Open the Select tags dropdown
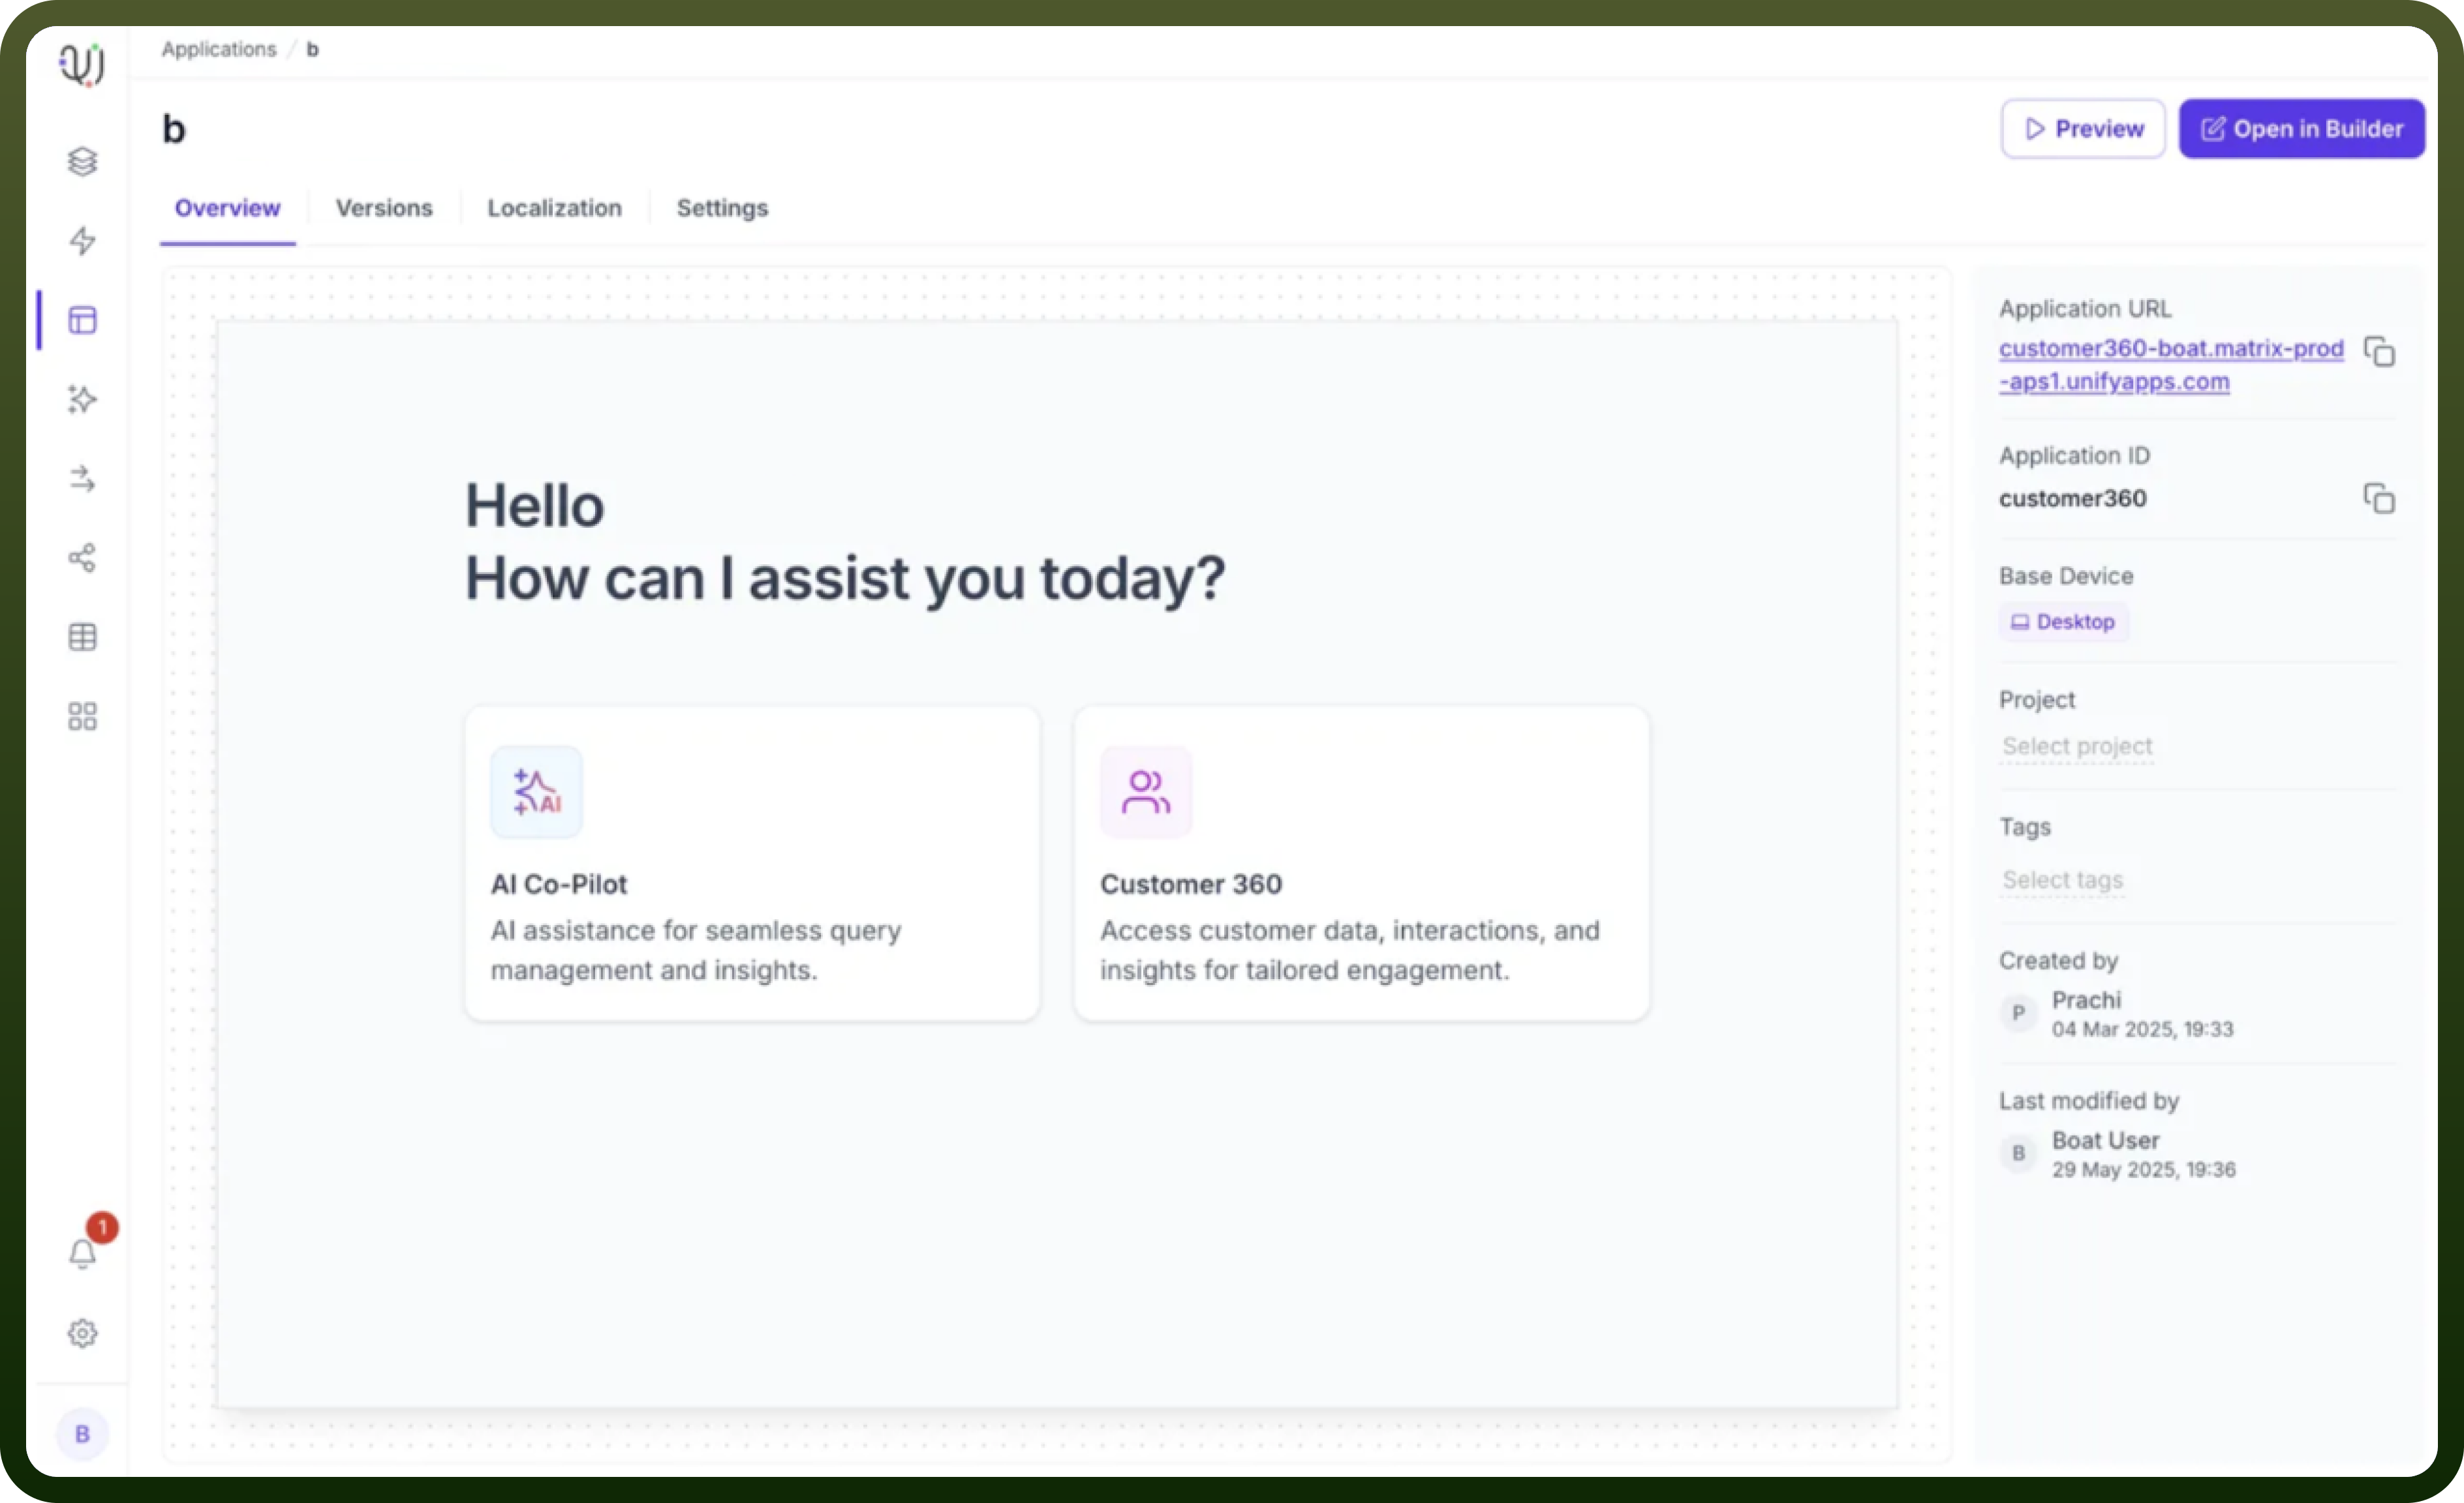This screenshot has width=2464, height=1503. coord(2062,880)
